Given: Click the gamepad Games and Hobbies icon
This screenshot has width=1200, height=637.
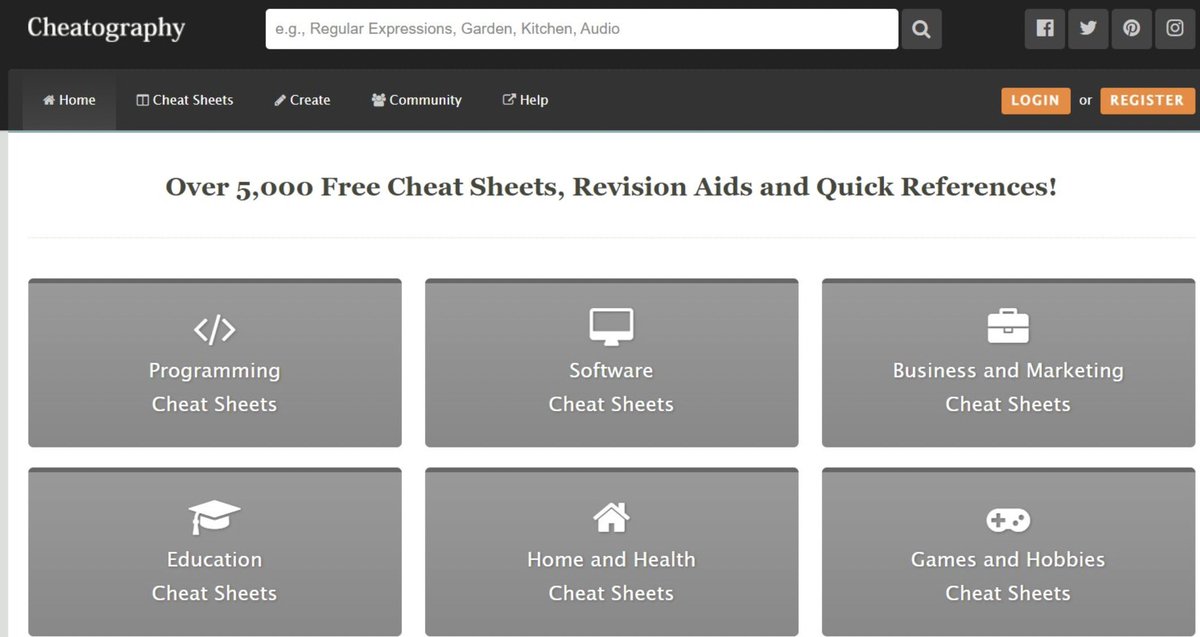Looking at the screenshot, I should pos(1008,520).
